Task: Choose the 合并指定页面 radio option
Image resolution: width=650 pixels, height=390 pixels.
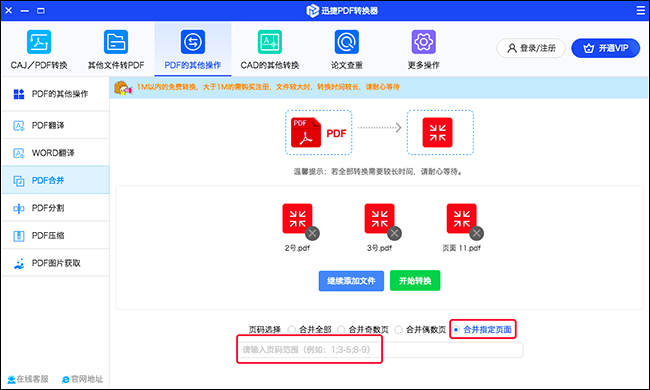Action: tap(456, 329)
